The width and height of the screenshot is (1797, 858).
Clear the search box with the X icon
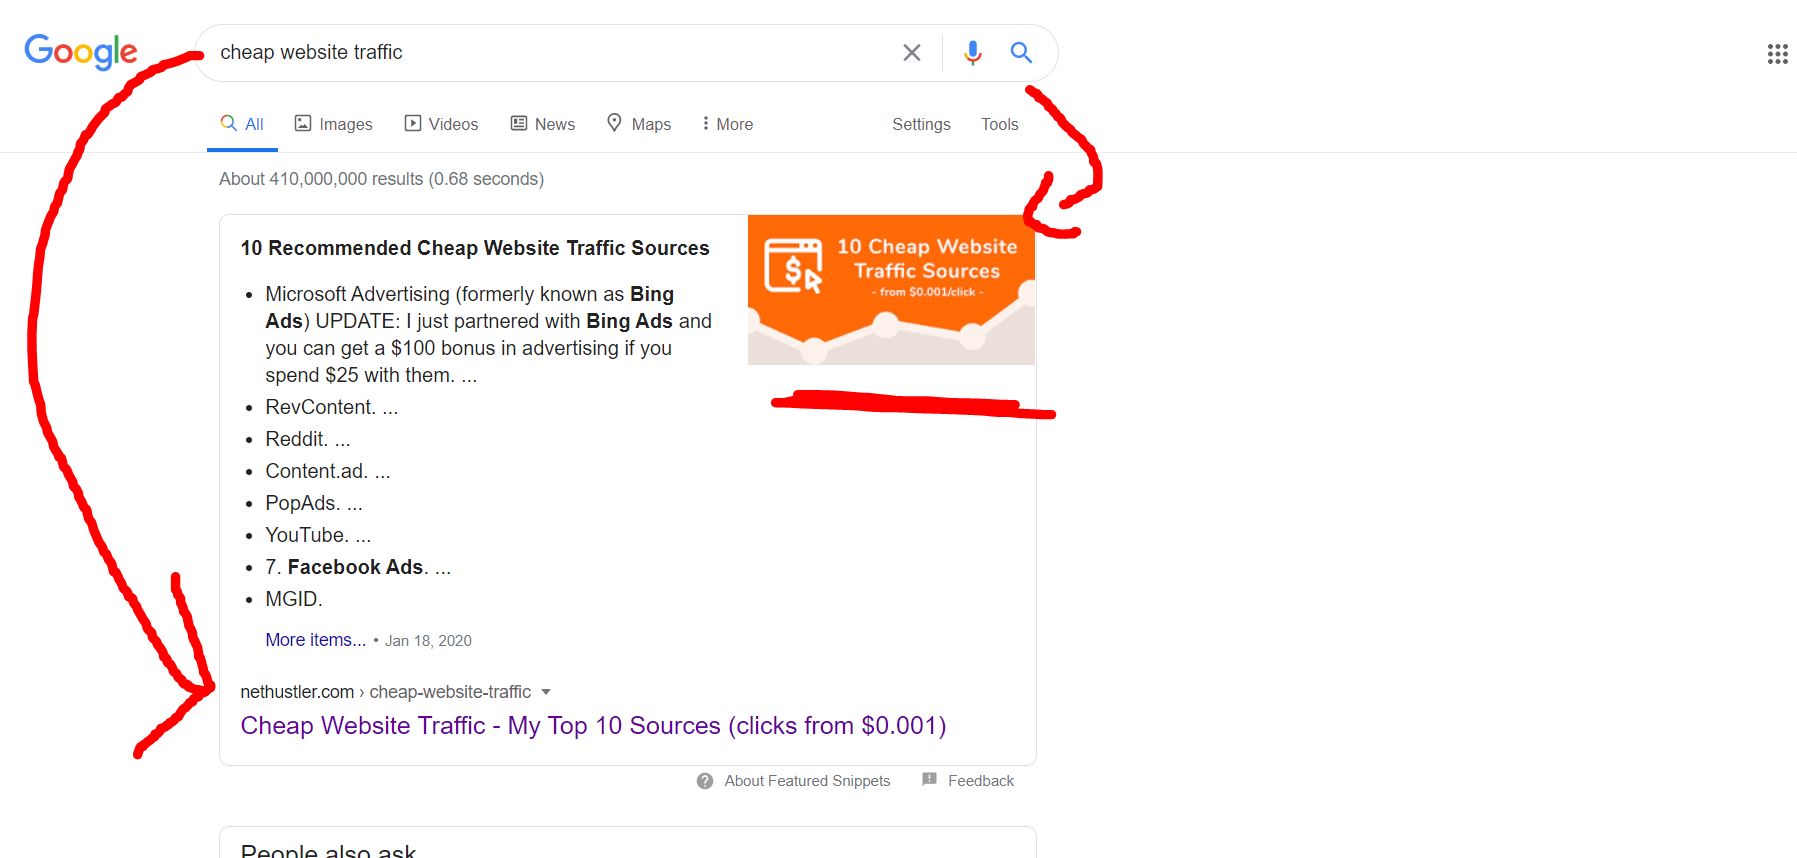912,53
